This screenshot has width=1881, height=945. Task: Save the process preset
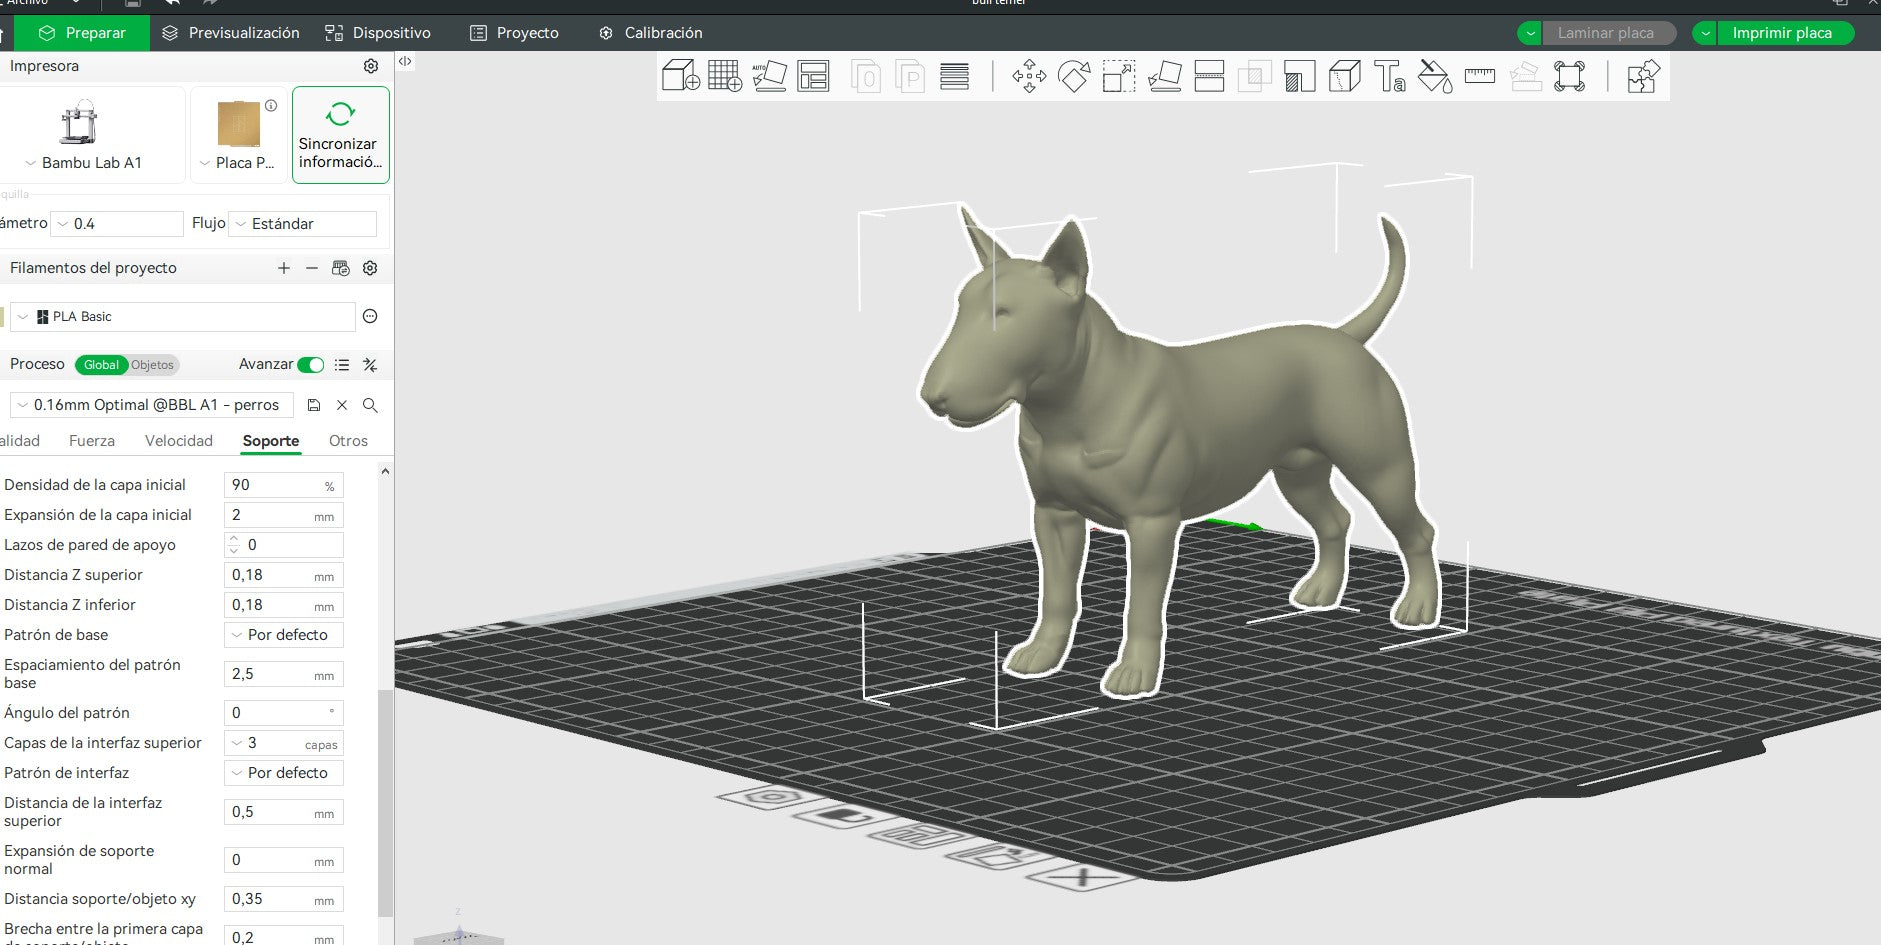[x=314, y=405]
